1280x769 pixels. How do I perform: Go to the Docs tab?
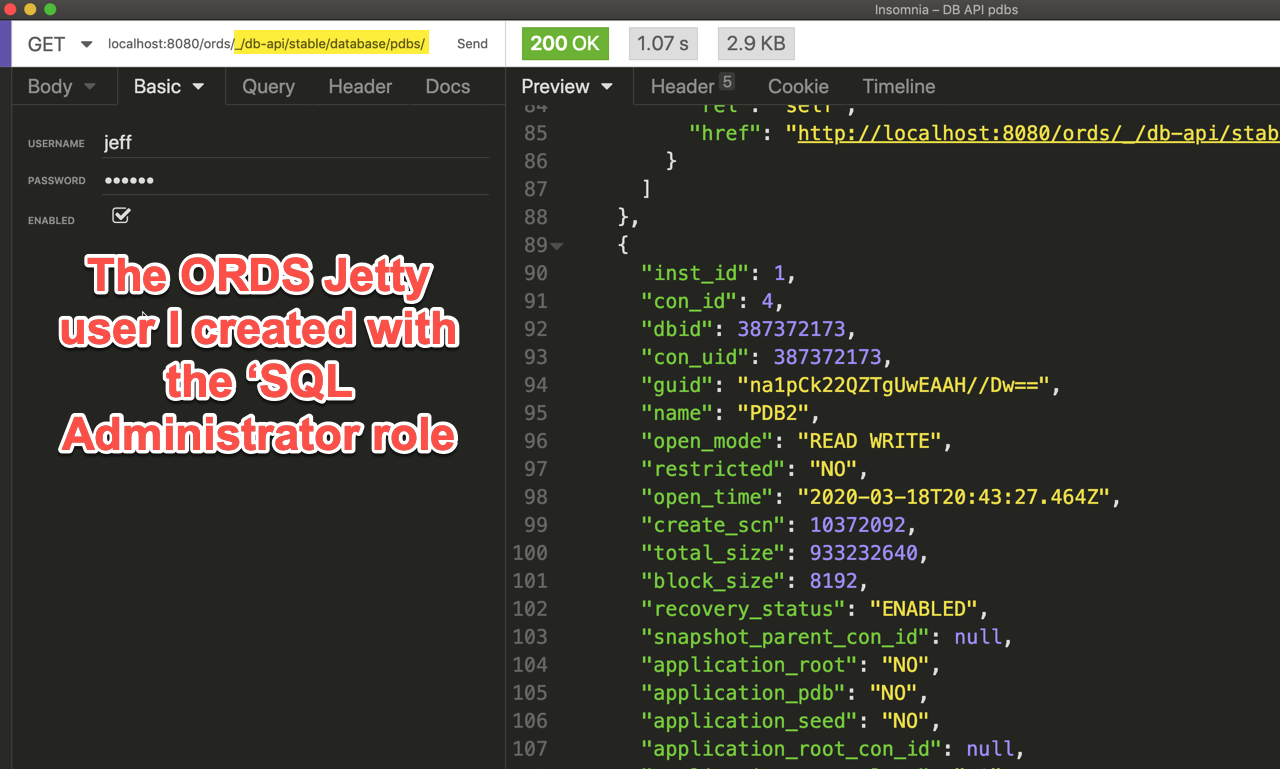[x=447, y=87]
